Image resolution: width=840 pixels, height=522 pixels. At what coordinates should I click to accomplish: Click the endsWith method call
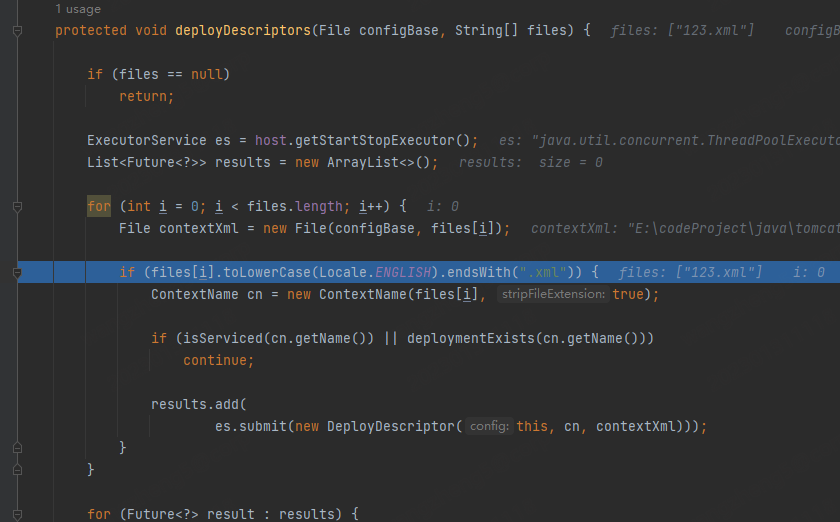(x=479, y=272)
